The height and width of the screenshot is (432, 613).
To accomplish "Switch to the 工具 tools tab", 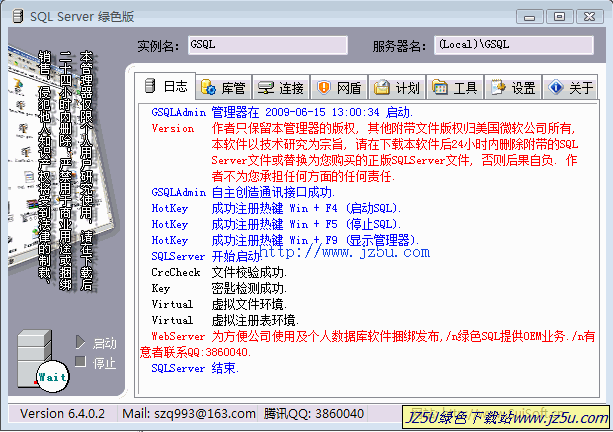I will (x=455, y=88).
